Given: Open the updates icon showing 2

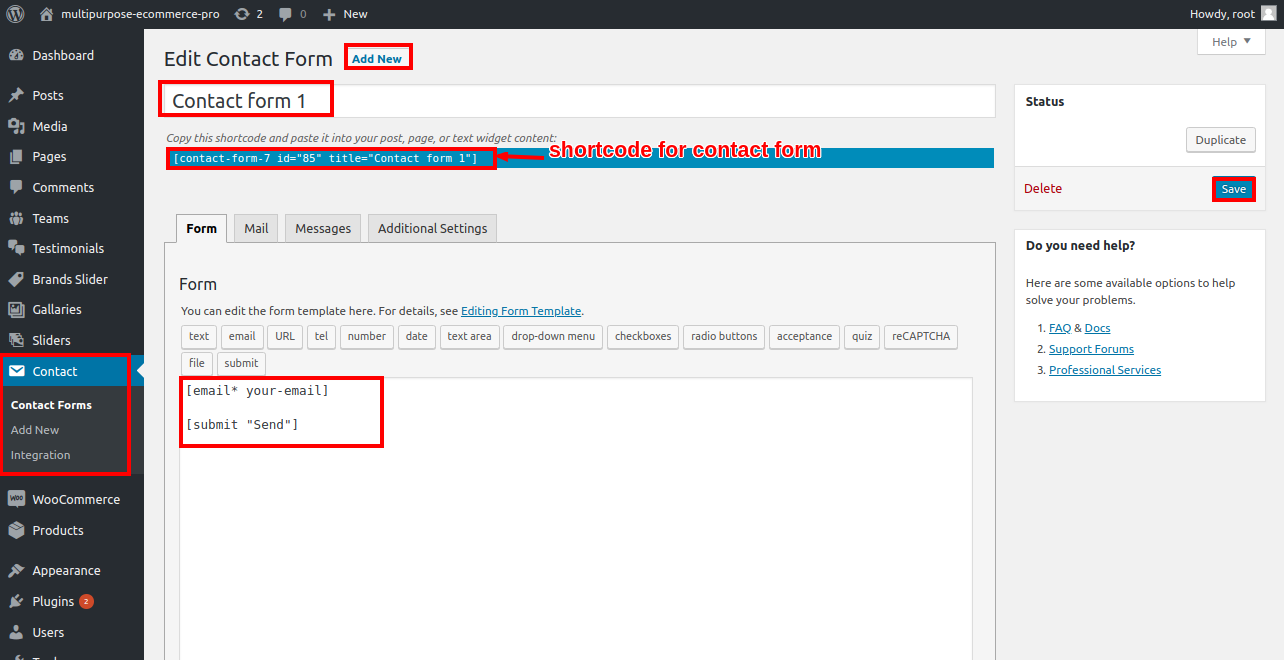Looking at the screenshot, I should point(242,14).
